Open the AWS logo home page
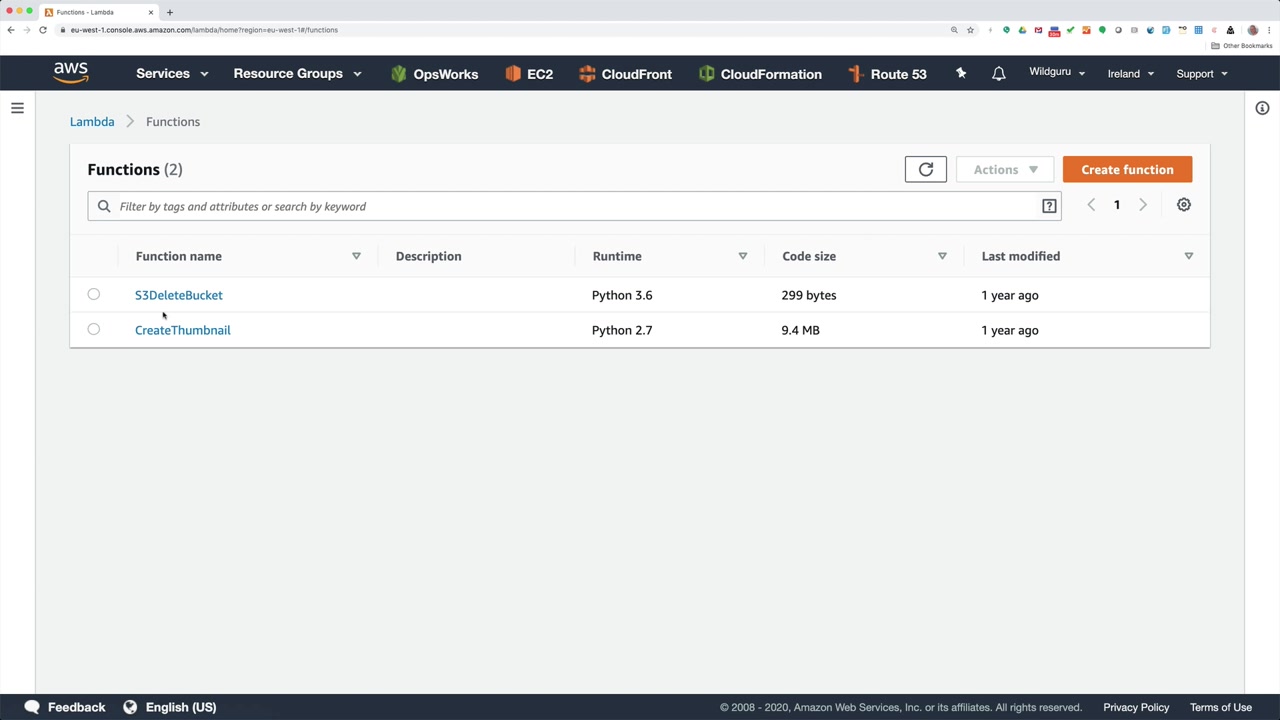This screenshot has height=720, width=1280. [x=71, y=73]
